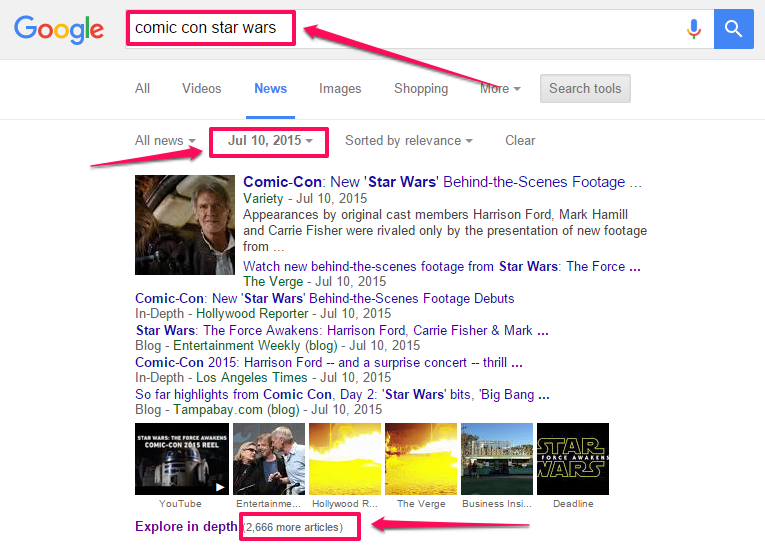765x550 pixels.
Task: Open the Shopping tab
Action: pos(421,88)
